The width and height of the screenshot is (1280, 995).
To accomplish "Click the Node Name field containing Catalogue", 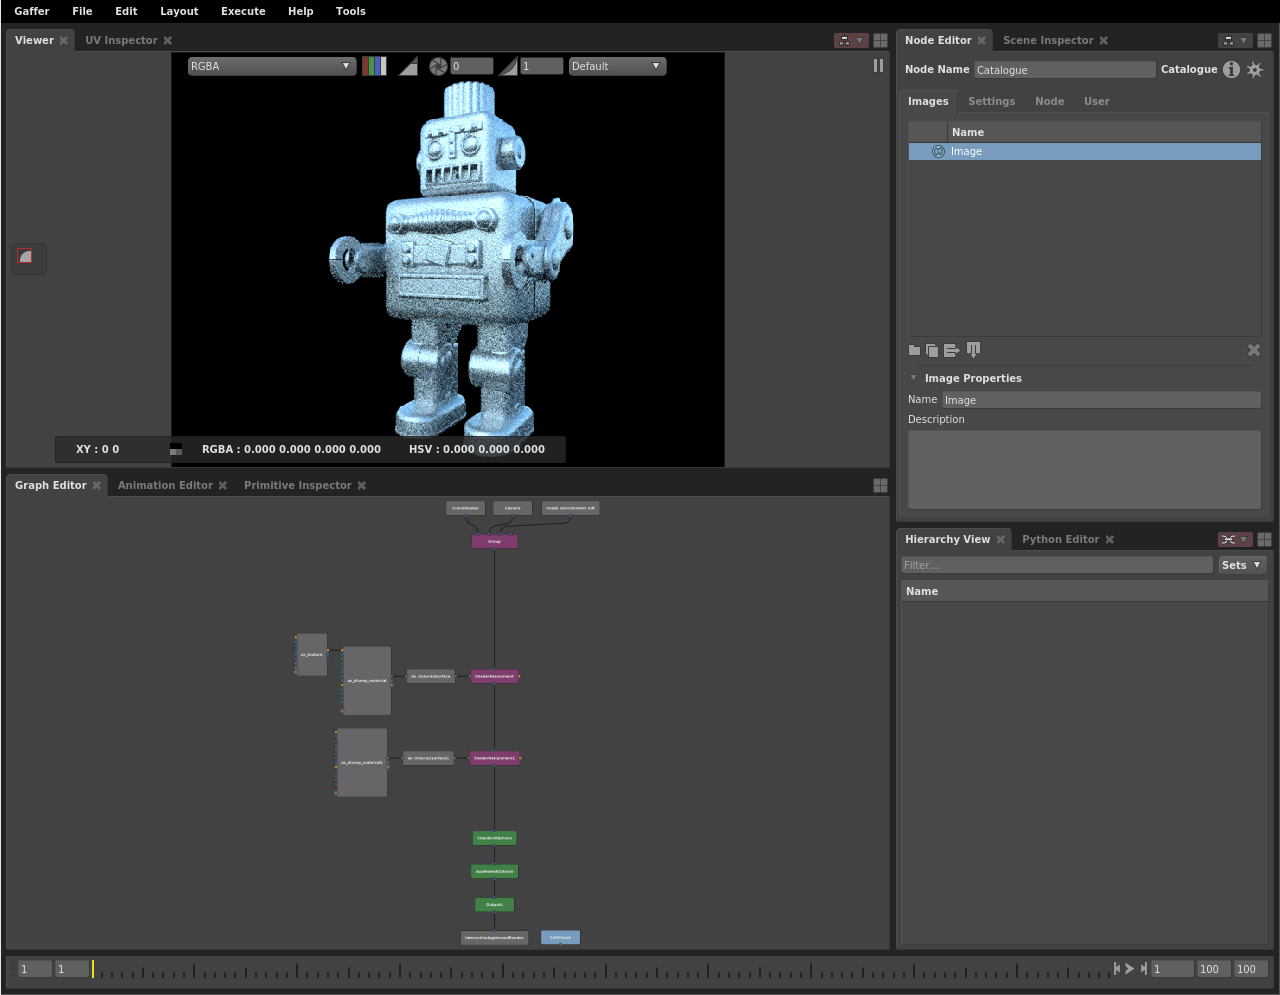I will point(1065,70).
